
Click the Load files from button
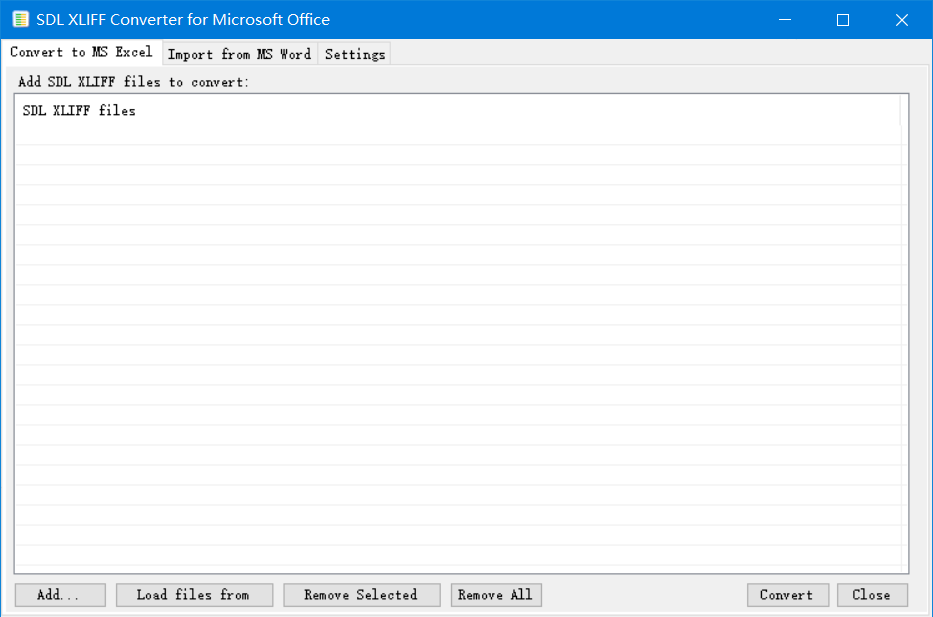pyautogui.click(x=193, y=595)
